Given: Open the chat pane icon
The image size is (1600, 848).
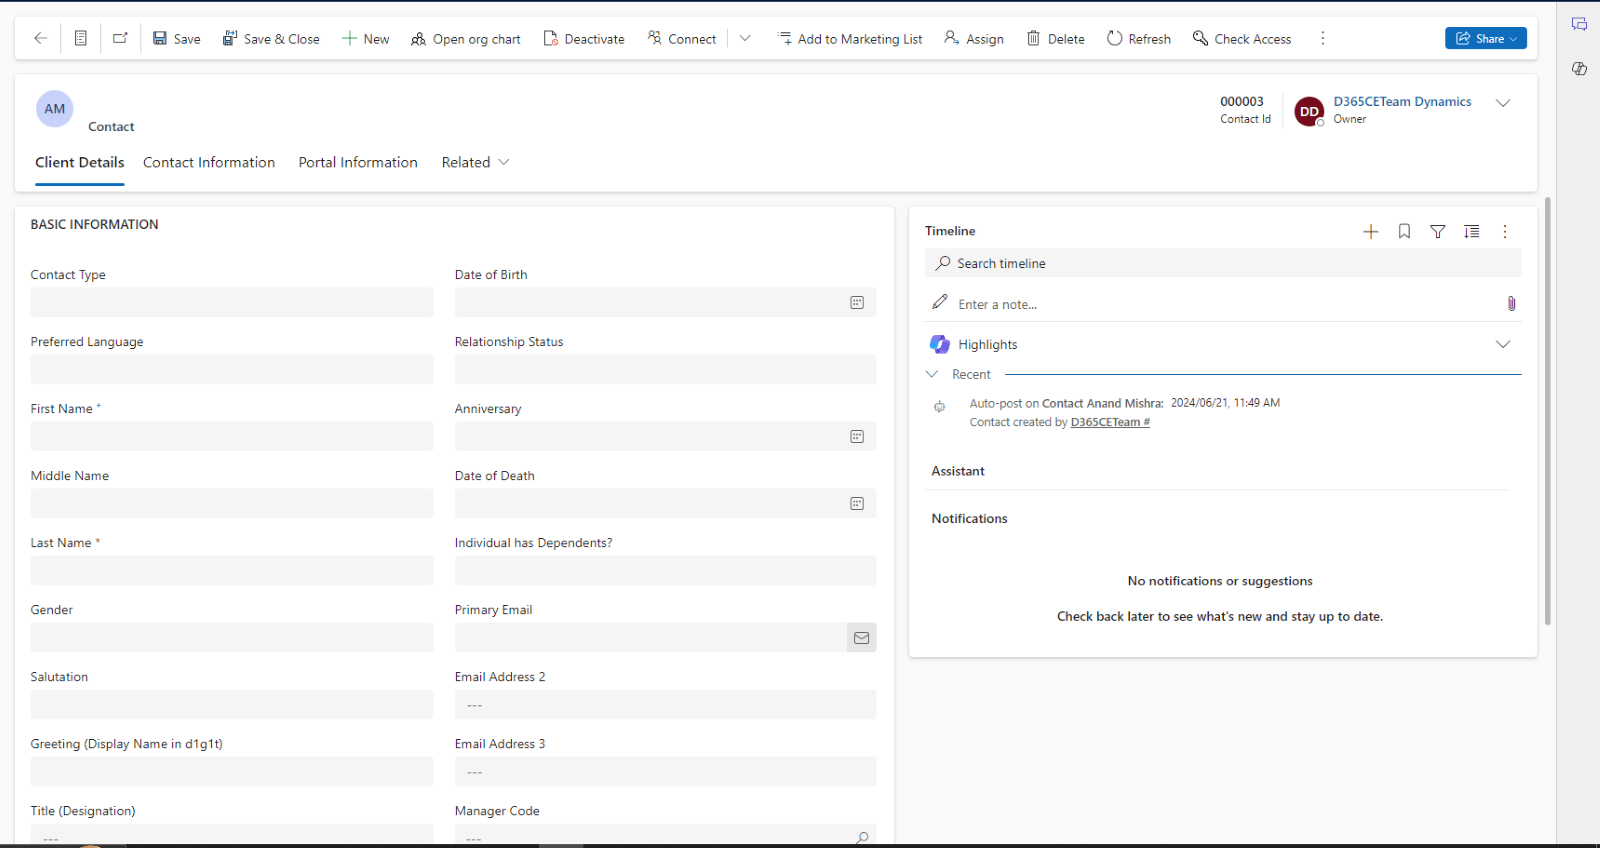Looking at the screenshot, I should 1579,24.
